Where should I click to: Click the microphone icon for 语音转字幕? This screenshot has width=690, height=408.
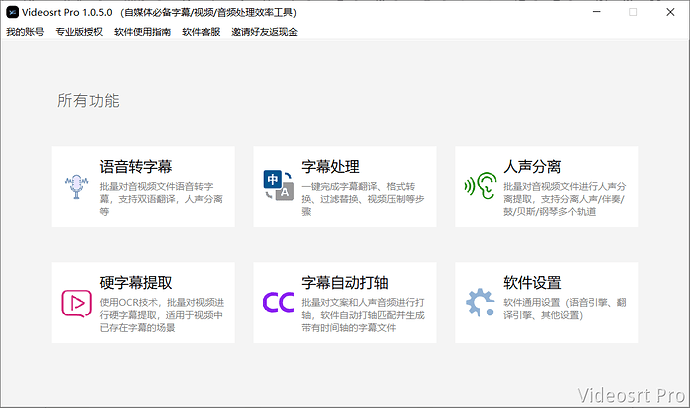coord(77,187)
